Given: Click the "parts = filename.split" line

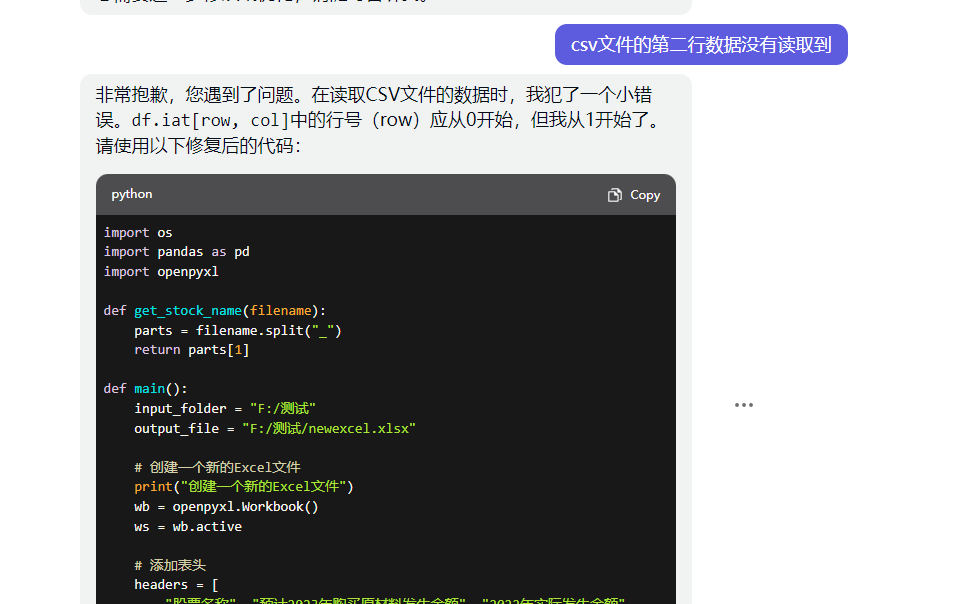Looking at the screenshot, I should click(x=238, y=330).
